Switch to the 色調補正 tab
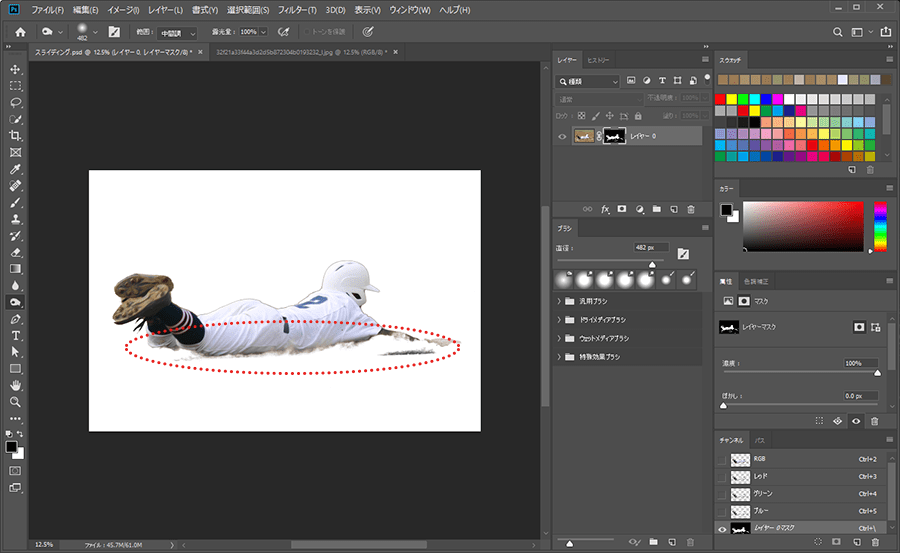900x553 pixels. pos(755,281)
